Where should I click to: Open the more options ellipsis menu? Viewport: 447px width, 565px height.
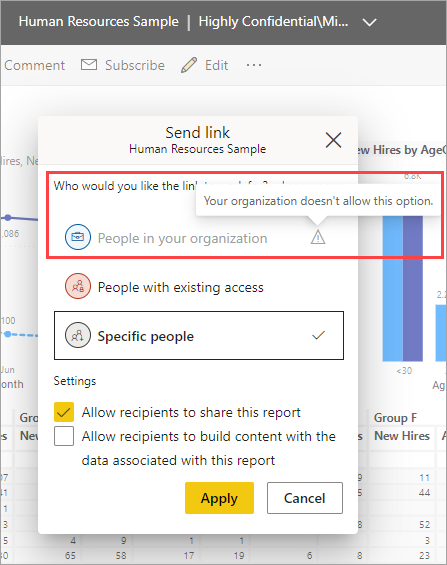pos(254,65)
